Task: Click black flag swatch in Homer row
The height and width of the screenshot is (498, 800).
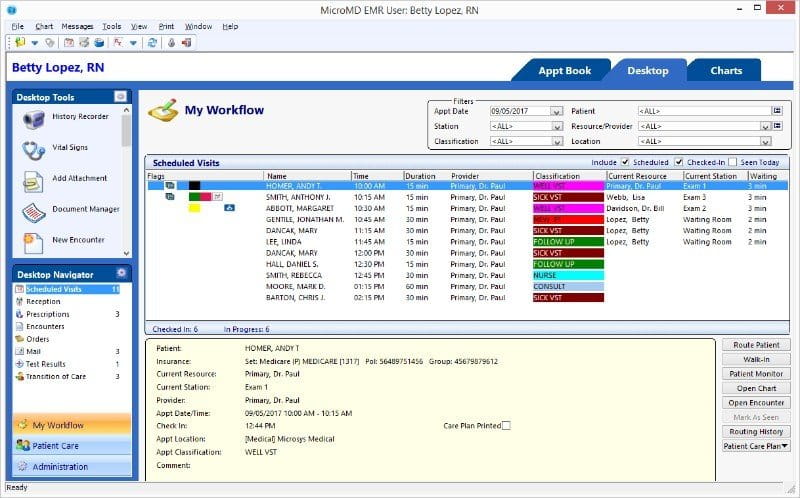Action: coord(194,186)
